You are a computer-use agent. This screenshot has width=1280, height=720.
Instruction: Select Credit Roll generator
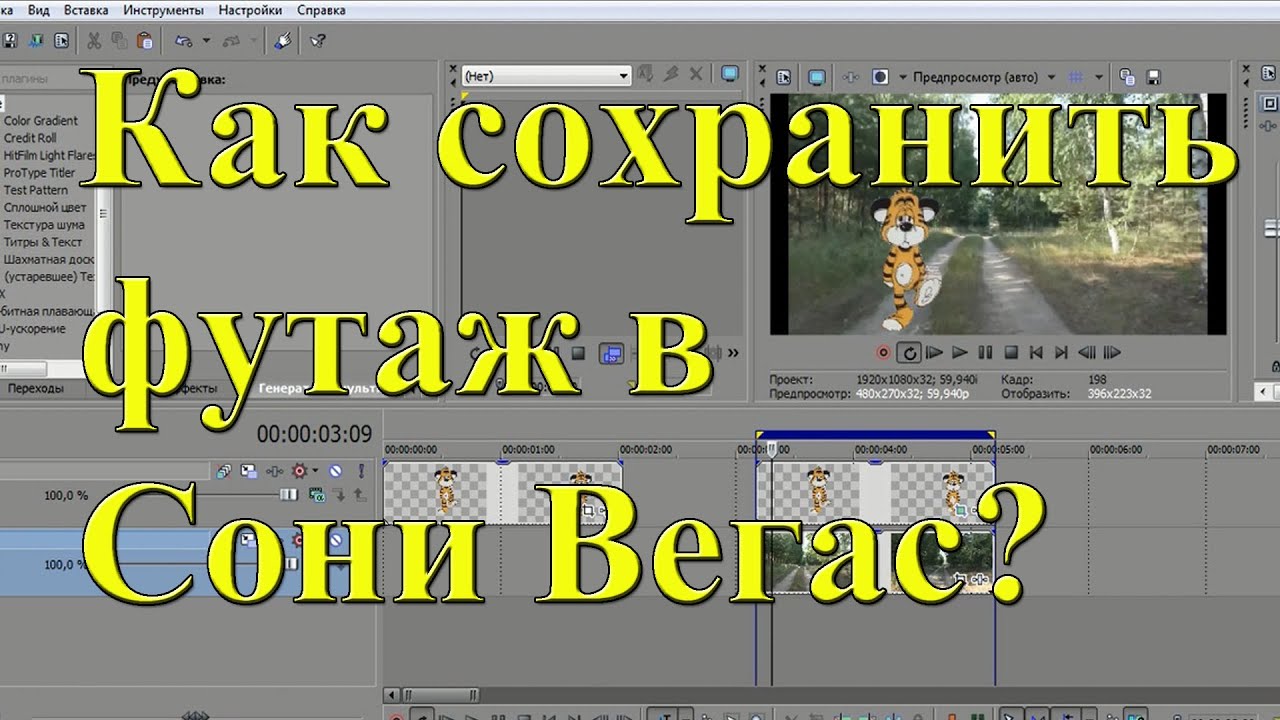click(30, 138)
